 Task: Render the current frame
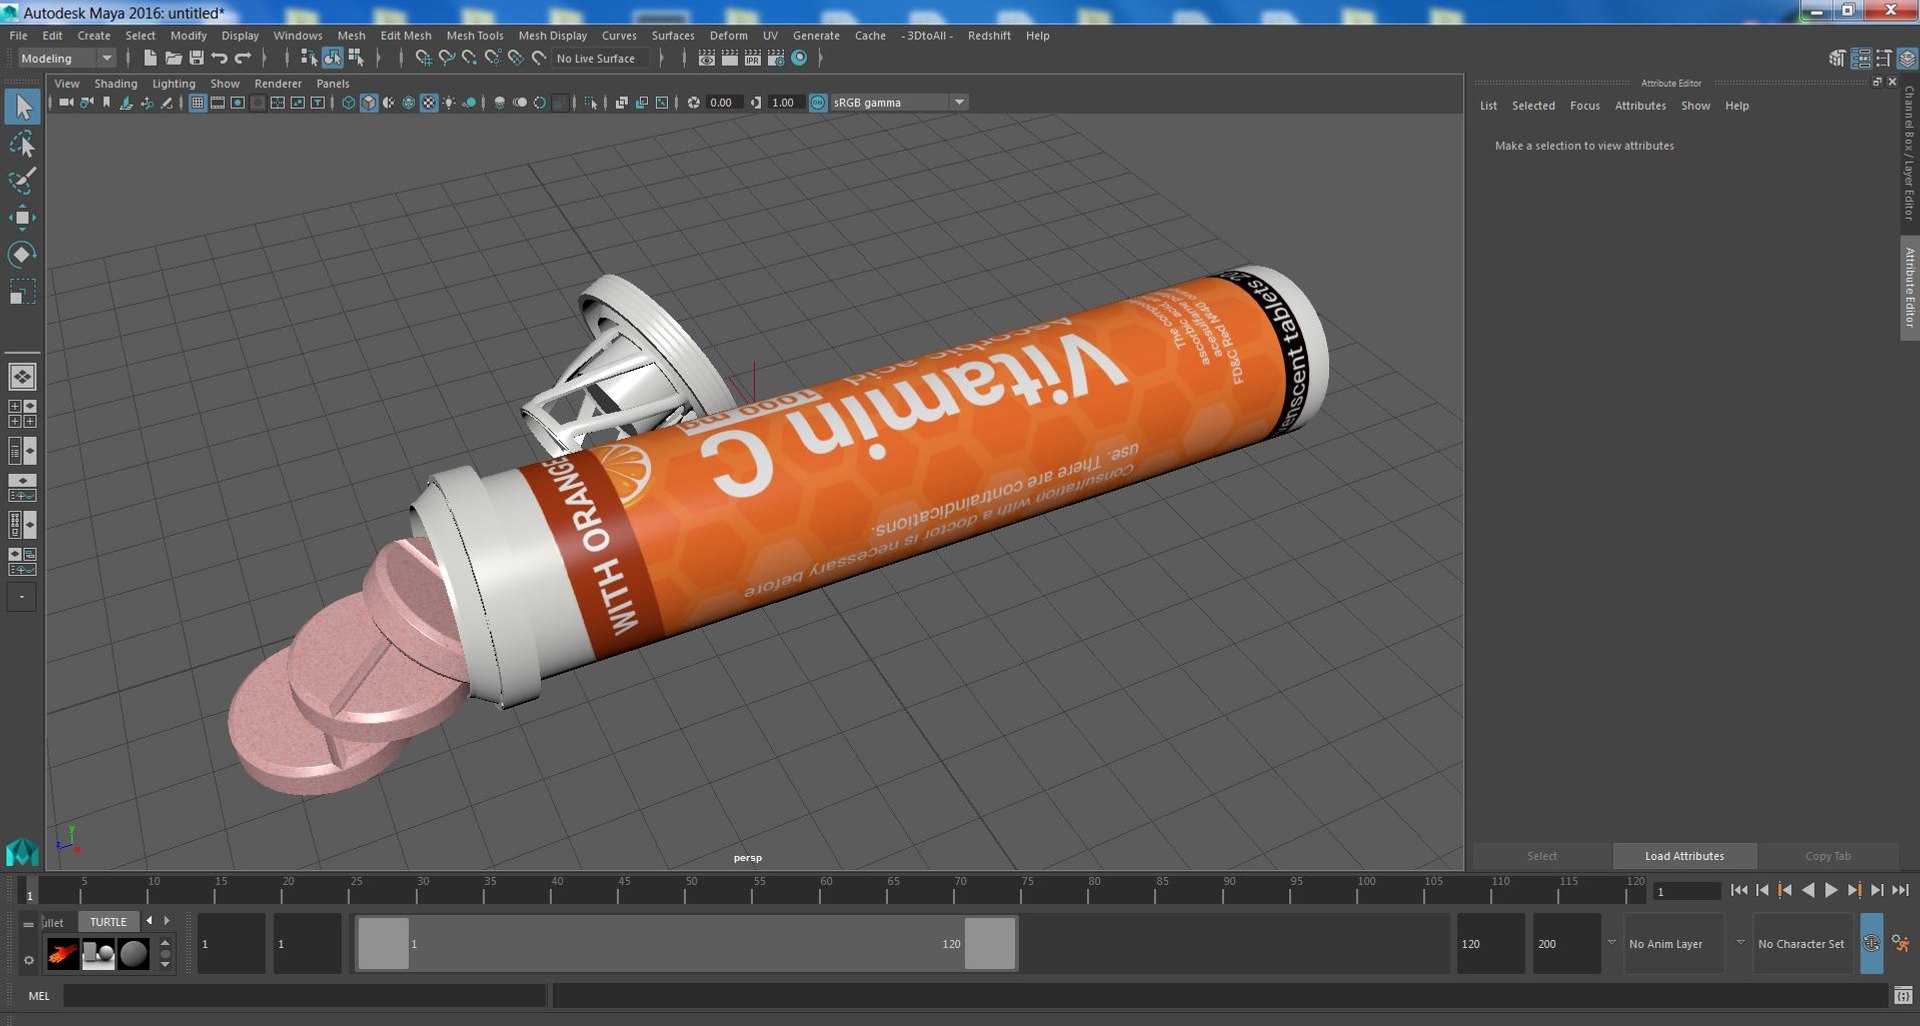729,58
